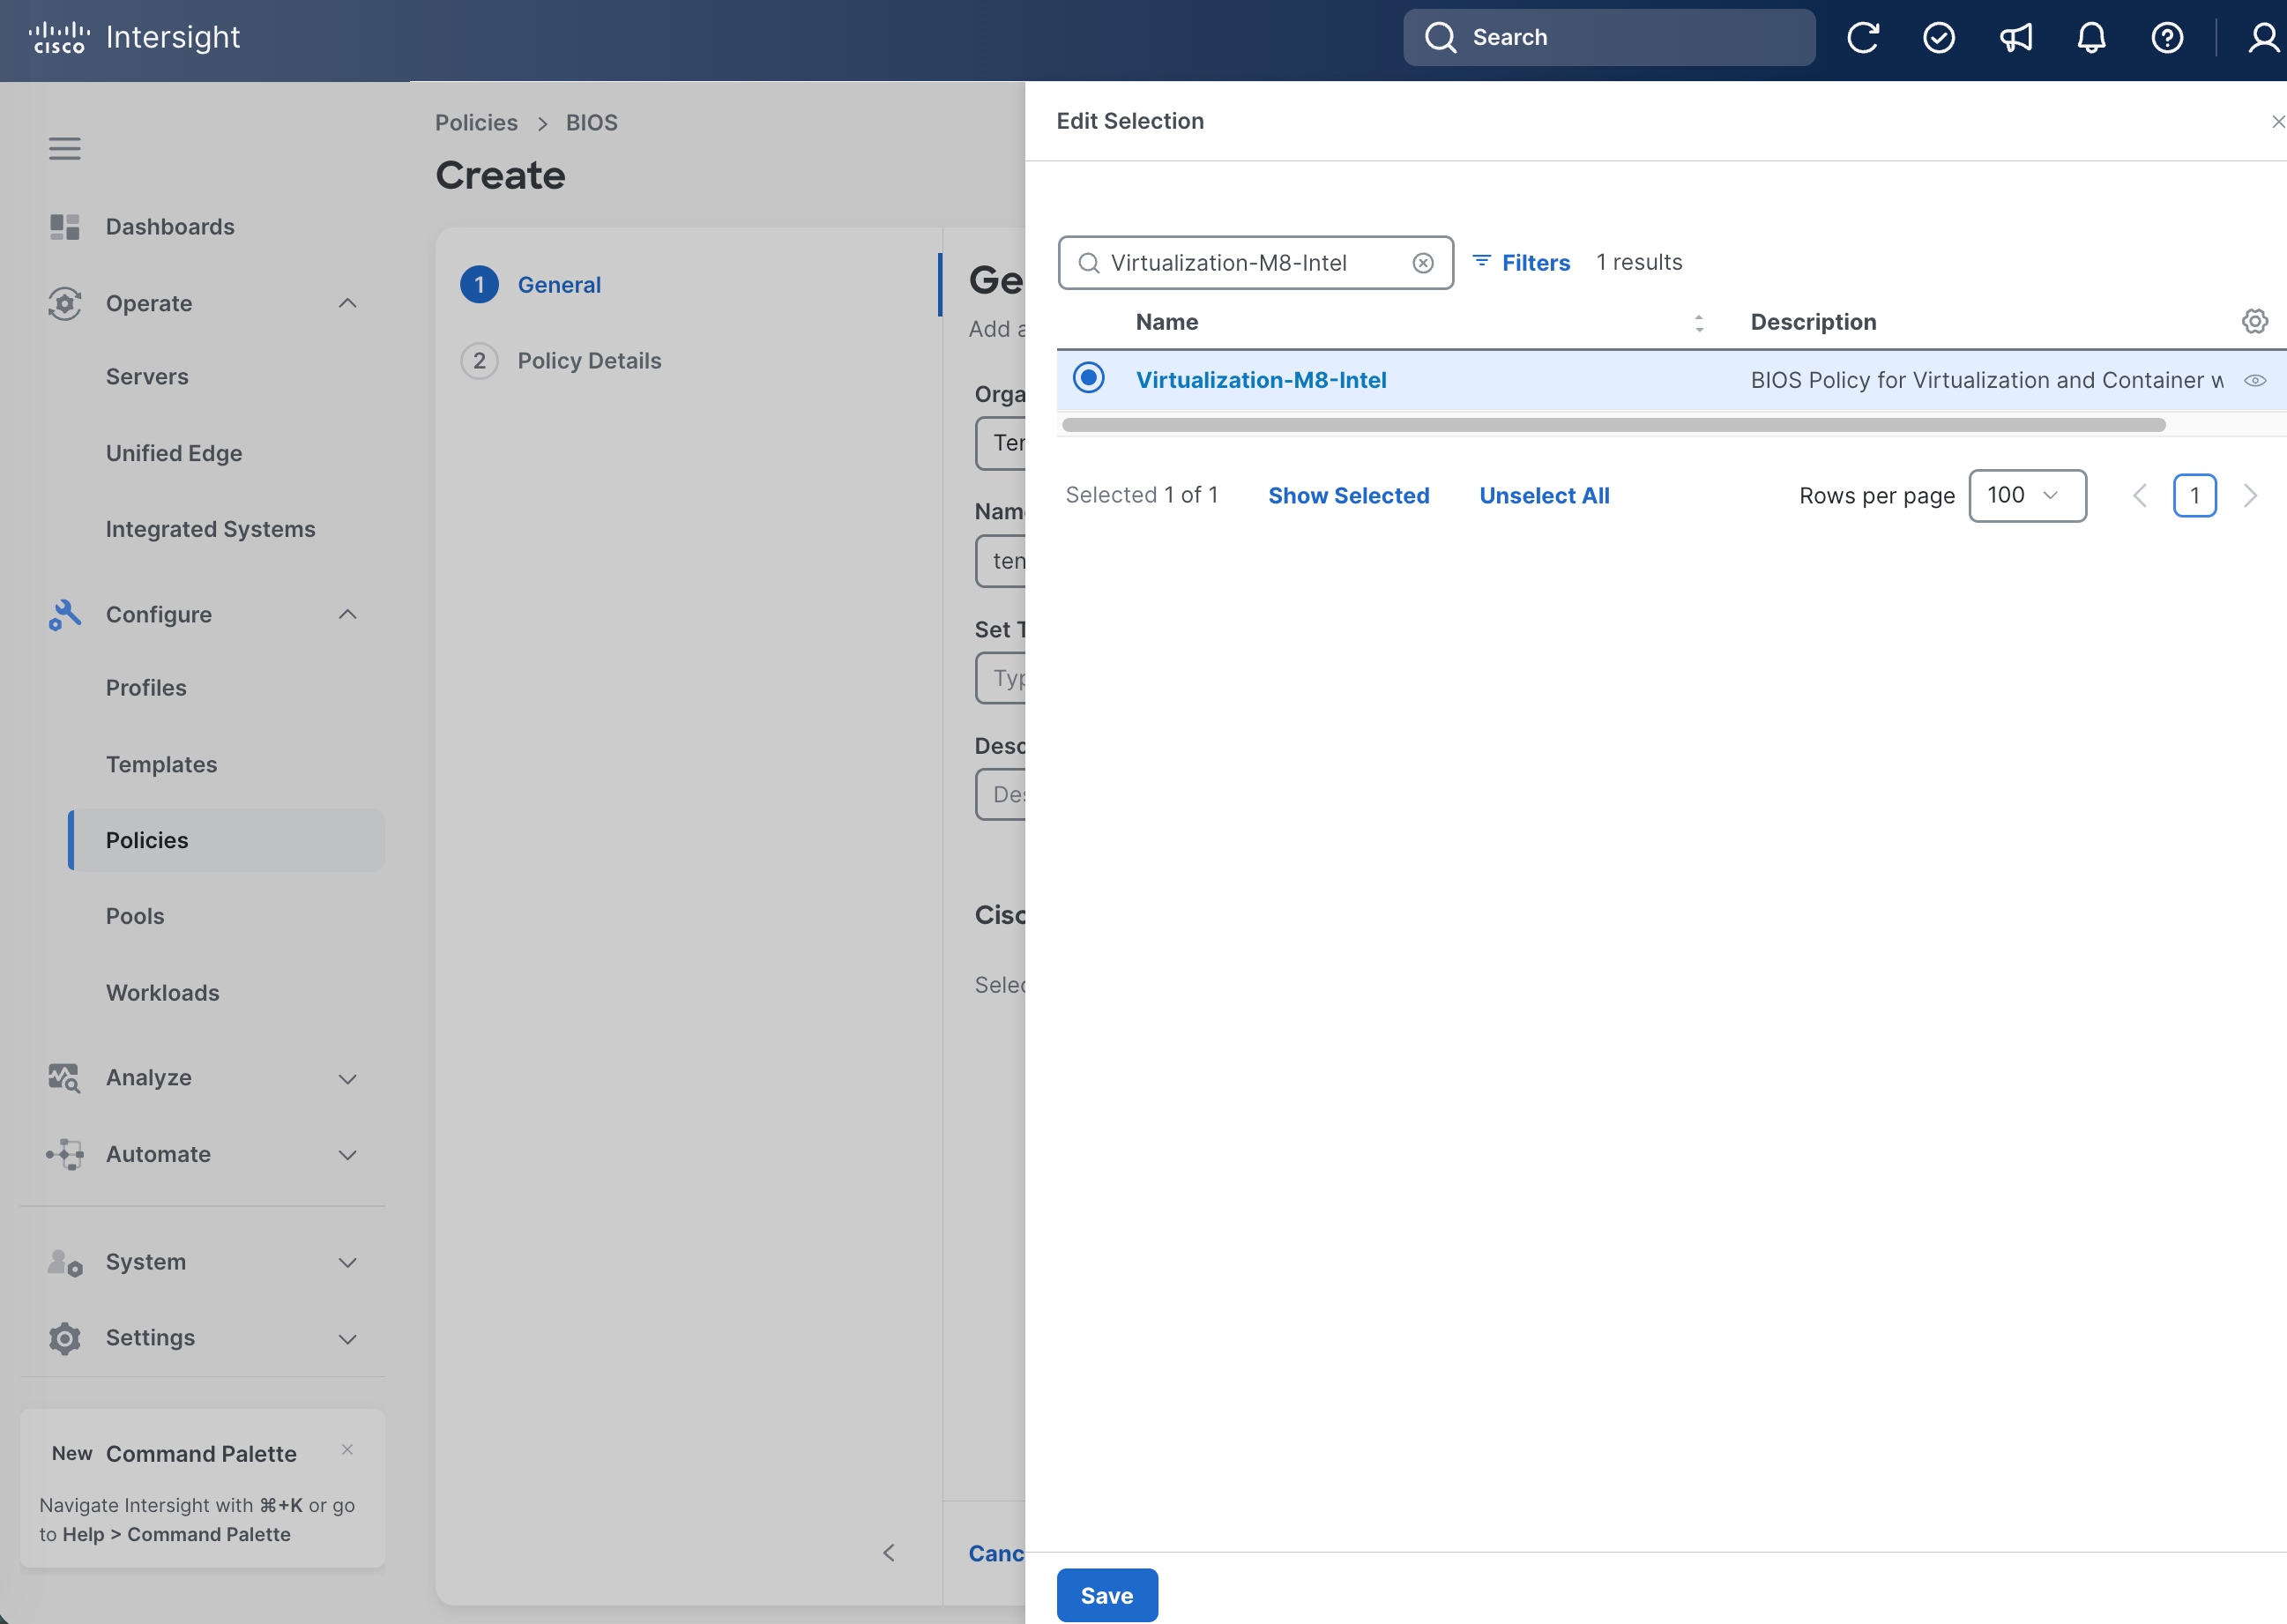The image size is (2287, 1624).
Task: Preview the Virtualization-M8-Intel row with eye icon
Action: 2254,380
